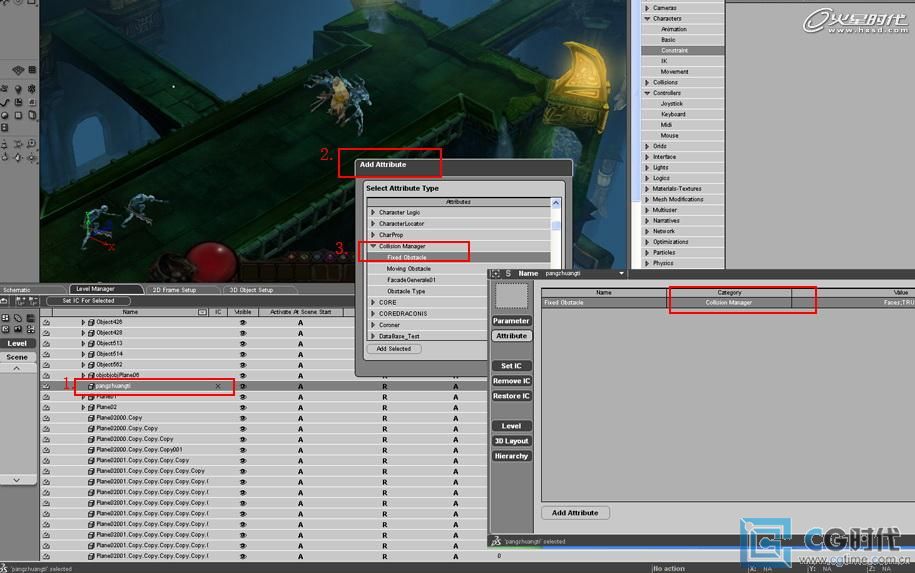
Task: Toggle visibility eye of Object428
Action: click(243, 333)
